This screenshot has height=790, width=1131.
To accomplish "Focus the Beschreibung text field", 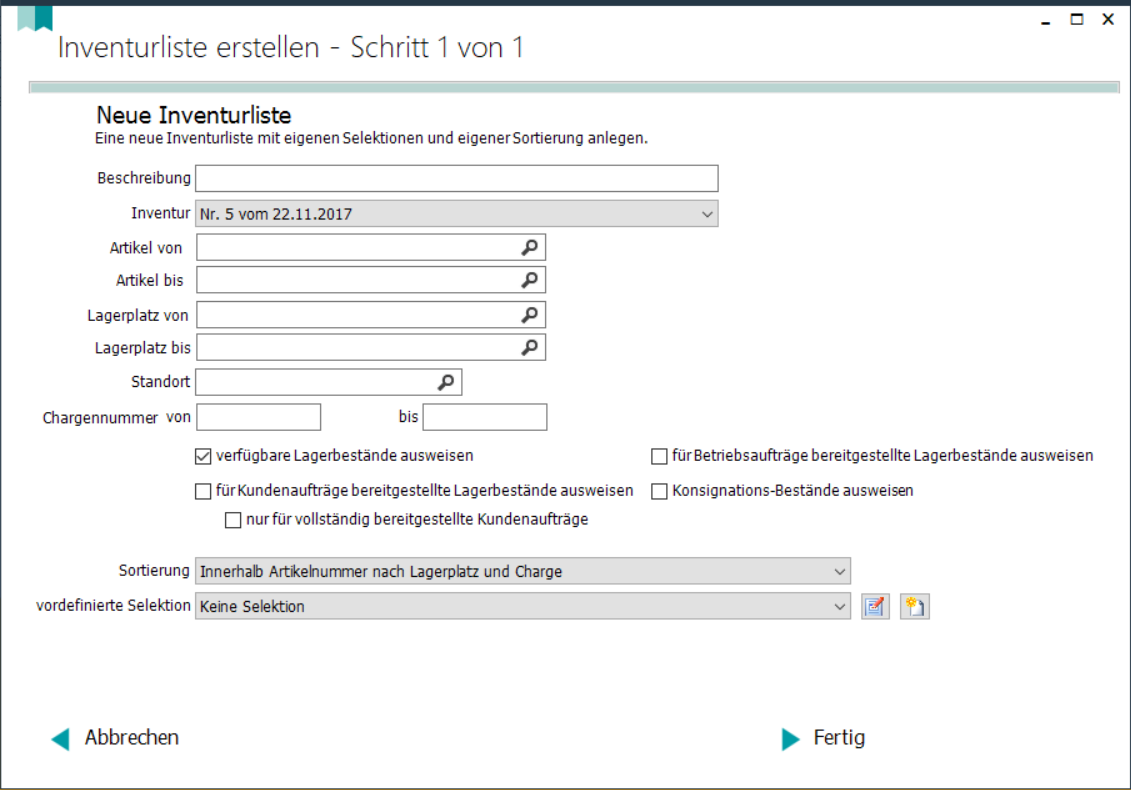I will coord(457,178).
